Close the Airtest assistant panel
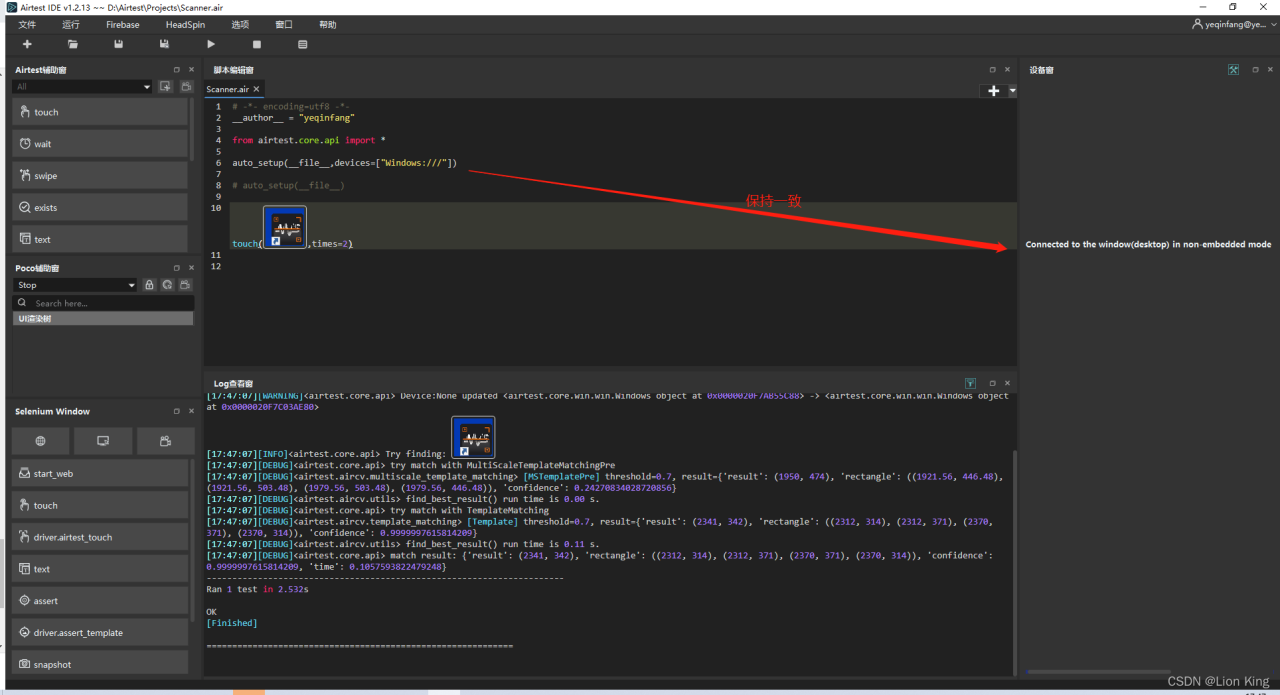The width and height of the screenshot is (1280, 695). (191, 70)
